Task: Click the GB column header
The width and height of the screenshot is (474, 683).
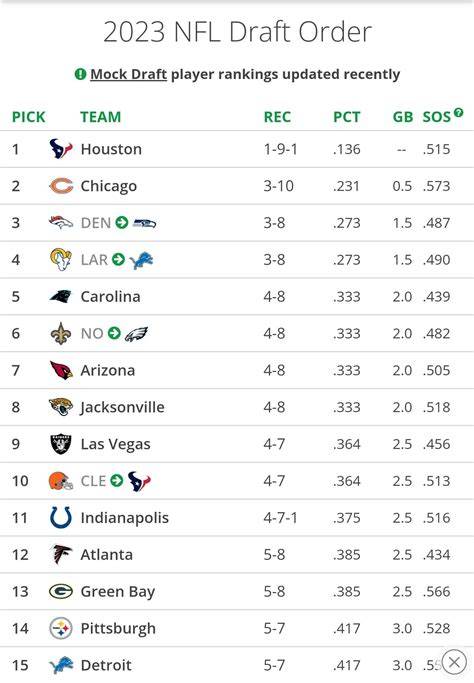Action: (x=403, y=117)
